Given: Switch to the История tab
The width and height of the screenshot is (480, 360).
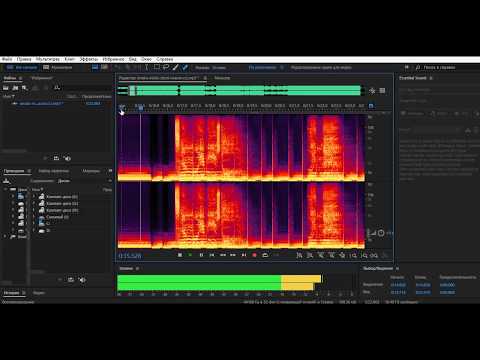Looking at the screenshot, I should point(12,293).
